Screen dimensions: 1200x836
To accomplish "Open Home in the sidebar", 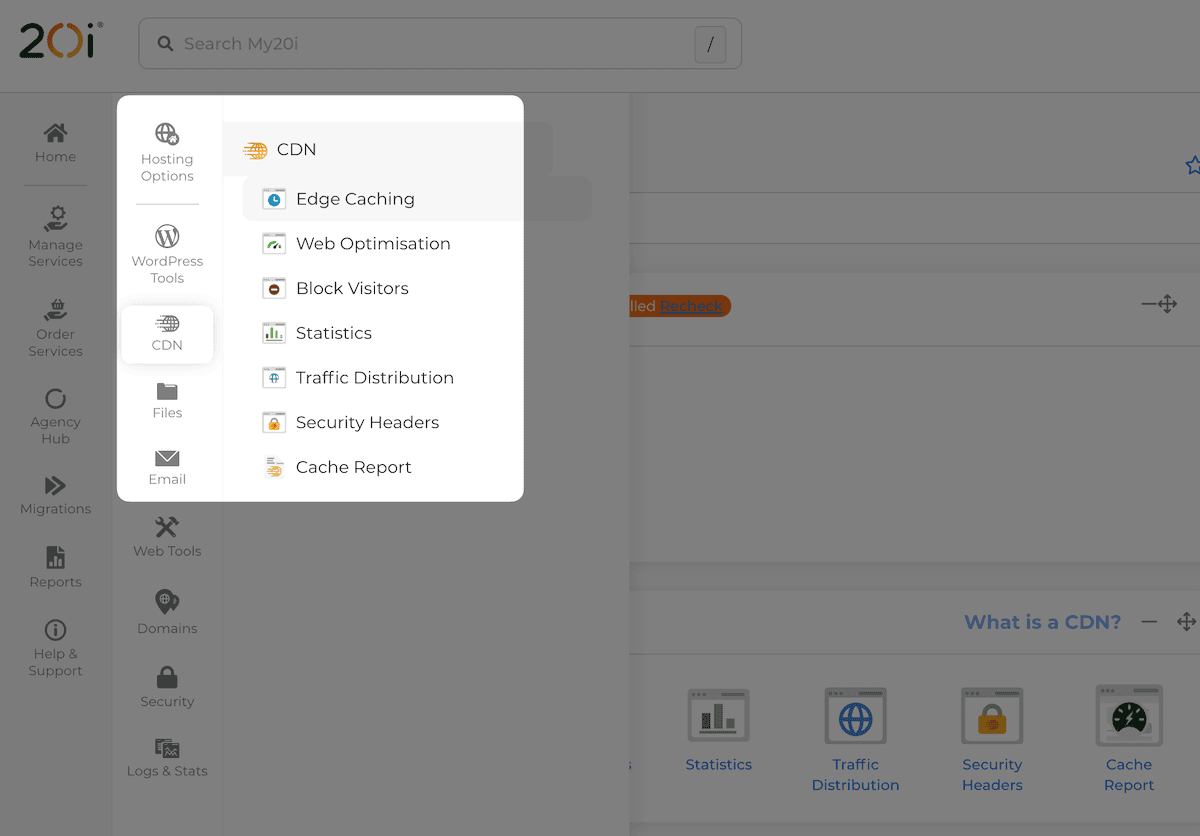I will coord(56,143).
